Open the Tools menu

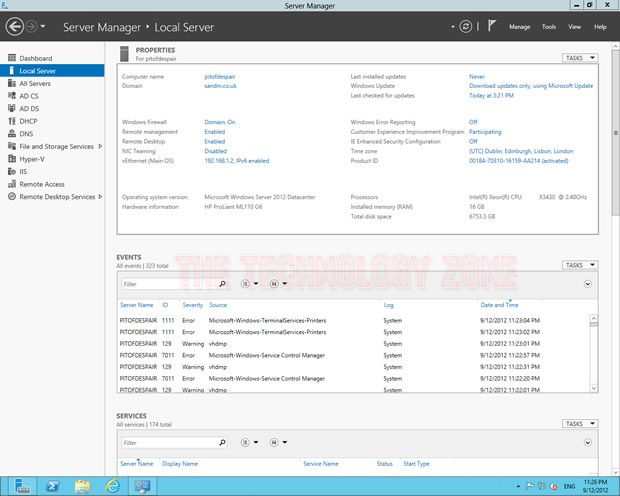click(x=549, y=27)
